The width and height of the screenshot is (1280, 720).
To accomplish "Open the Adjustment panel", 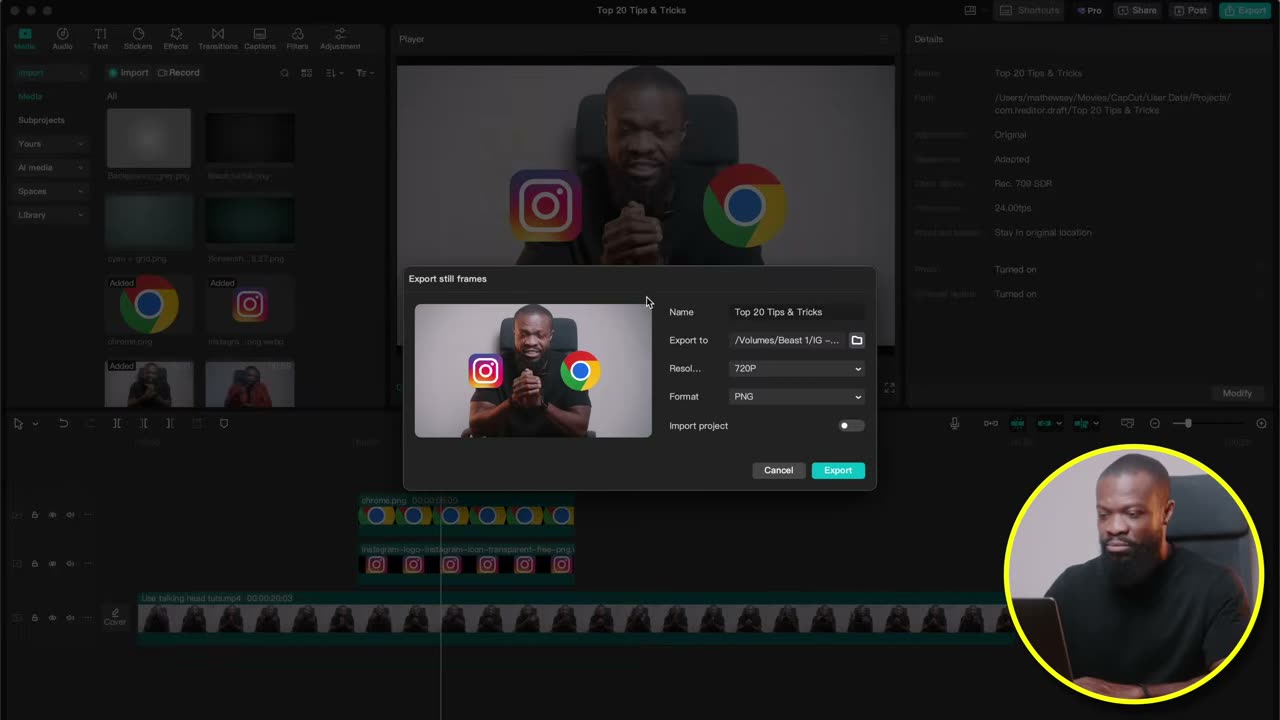I will pyautogui.click(x=340, y=39).
